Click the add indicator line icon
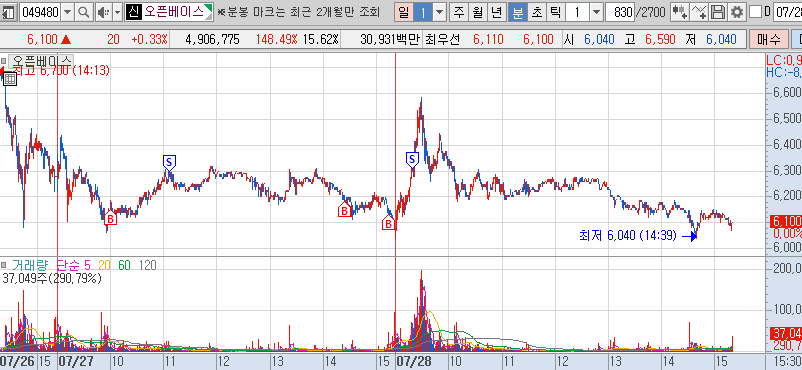Screen dimensions: 802x370 [x=699, y=12]
